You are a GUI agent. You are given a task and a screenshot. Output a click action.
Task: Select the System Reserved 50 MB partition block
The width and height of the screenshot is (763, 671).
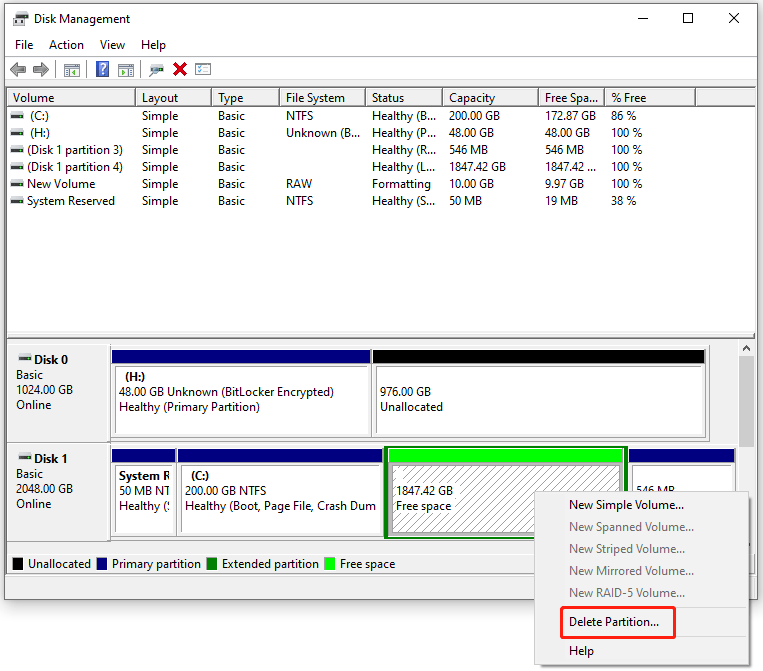(x=144, y=491)
